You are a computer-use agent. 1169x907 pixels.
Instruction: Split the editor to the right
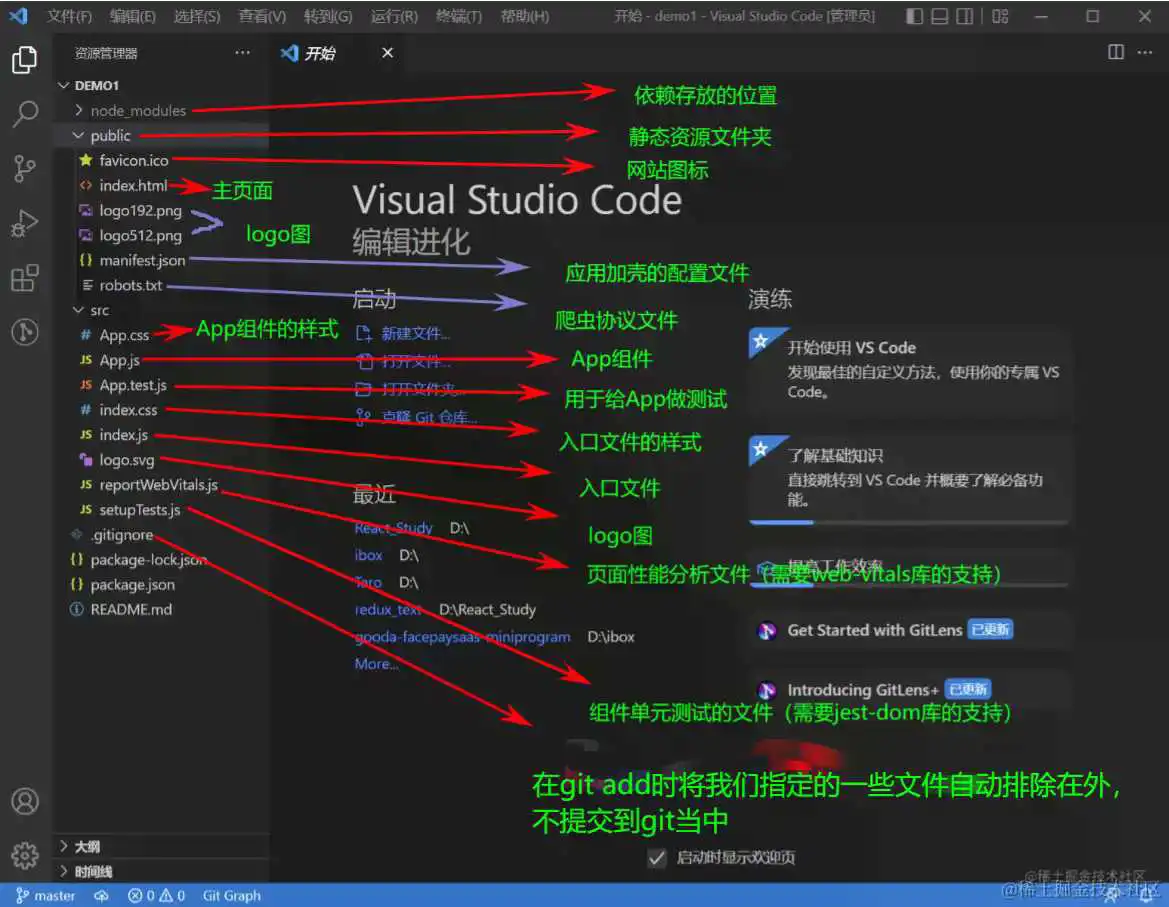(x=1115, y=52)
